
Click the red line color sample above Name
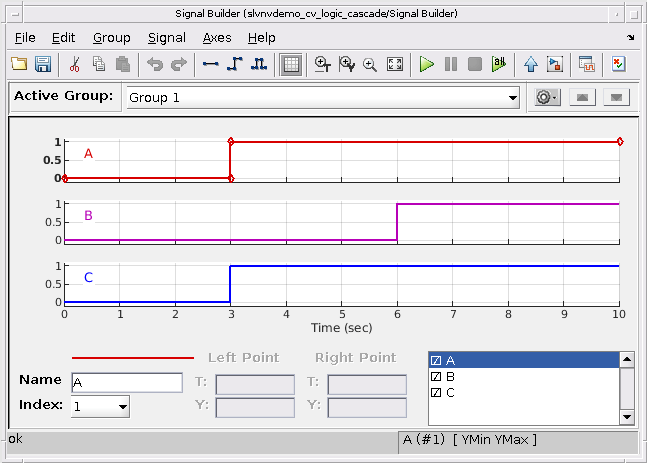point(133,358)
